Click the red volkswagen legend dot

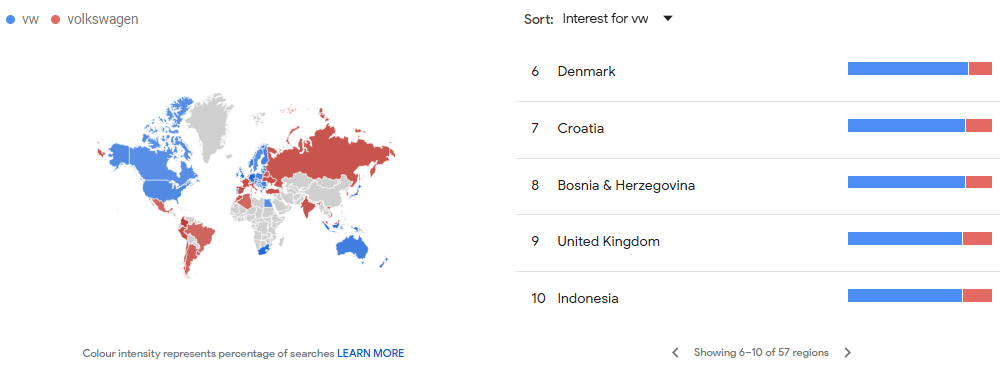pos(55,20)
